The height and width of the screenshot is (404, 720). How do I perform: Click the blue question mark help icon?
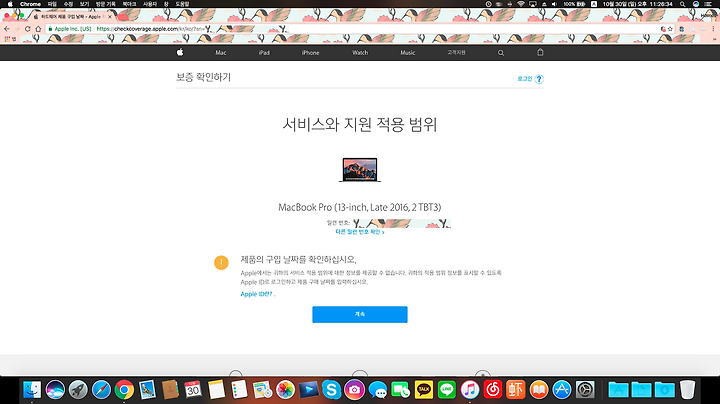[539, 79]
